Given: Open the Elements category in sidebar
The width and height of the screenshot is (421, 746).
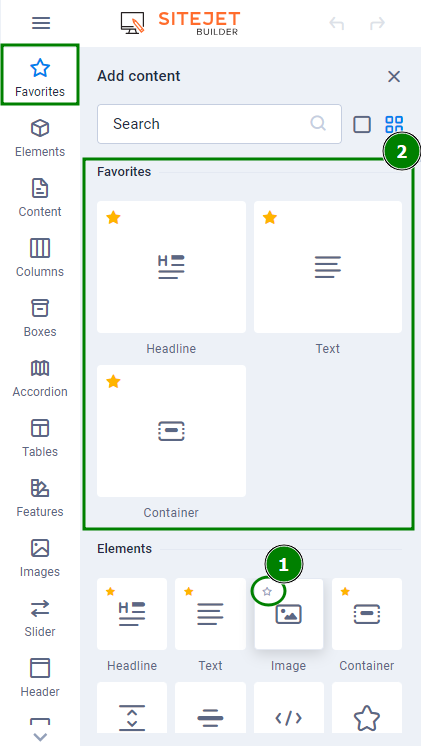Looking at the screenshot, I should [40, 138].
